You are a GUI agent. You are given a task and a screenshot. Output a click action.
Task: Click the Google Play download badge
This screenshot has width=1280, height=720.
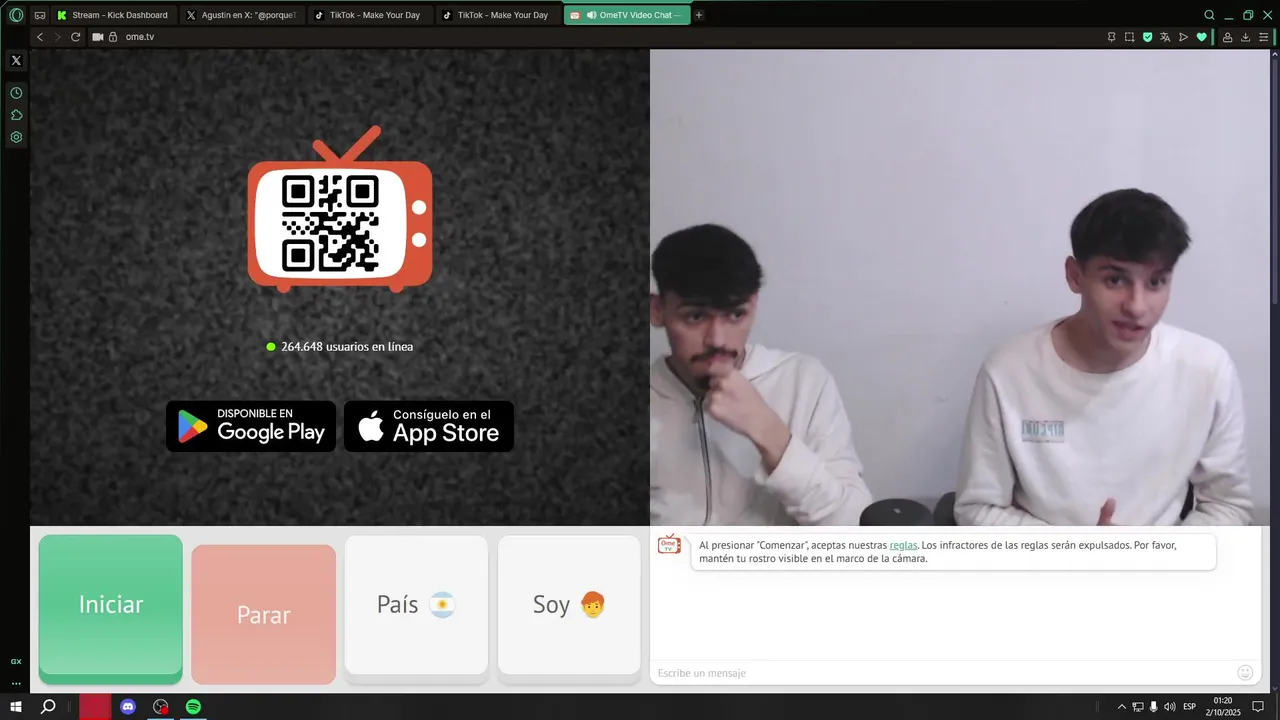251,426
